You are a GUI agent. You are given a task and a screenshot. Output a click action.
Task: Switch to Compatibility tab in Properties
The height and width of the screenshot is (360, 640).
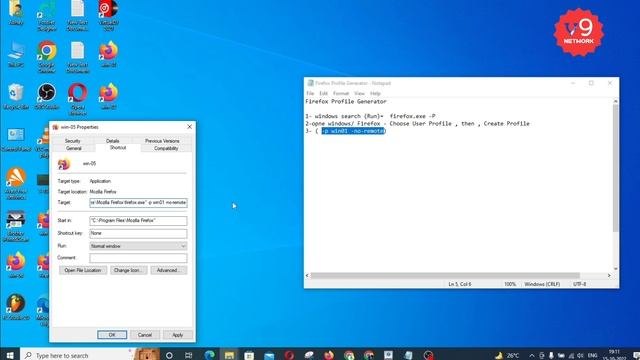pyautogui.click(x=166, y=149)
